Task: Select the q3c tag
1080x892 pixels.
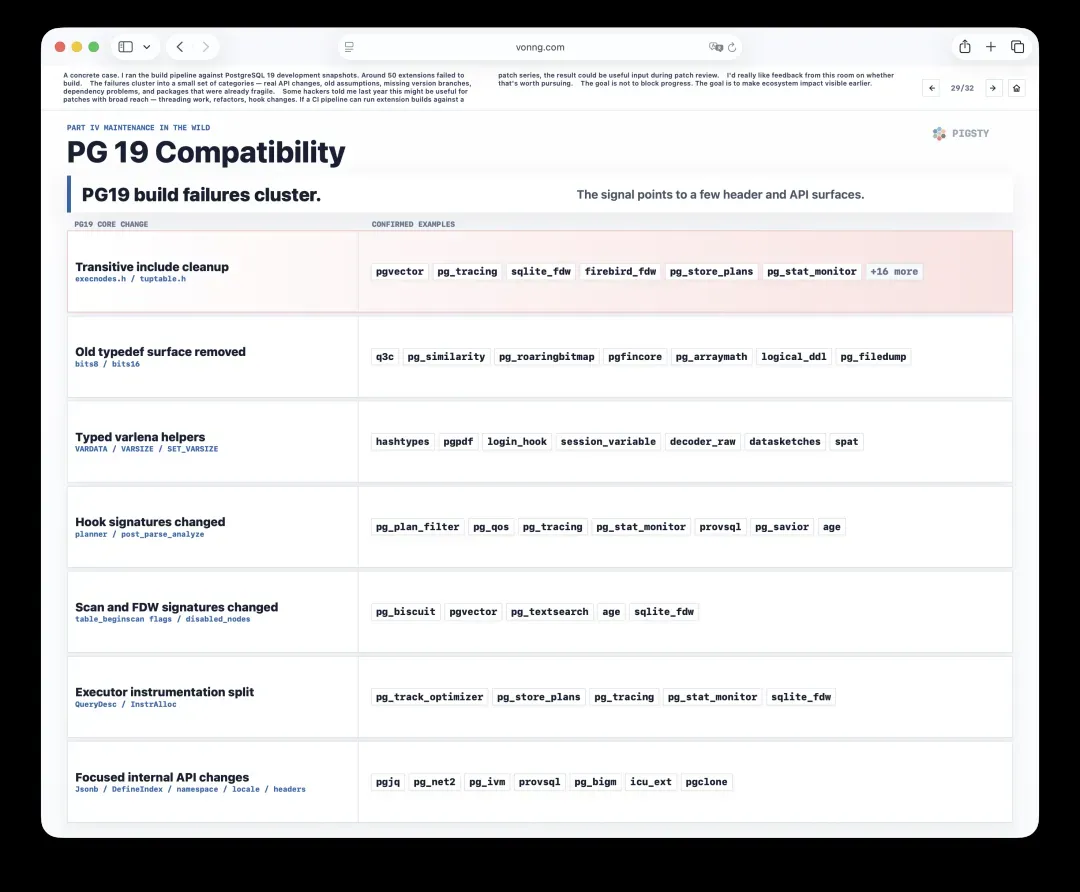Action: tap(385, 357)
